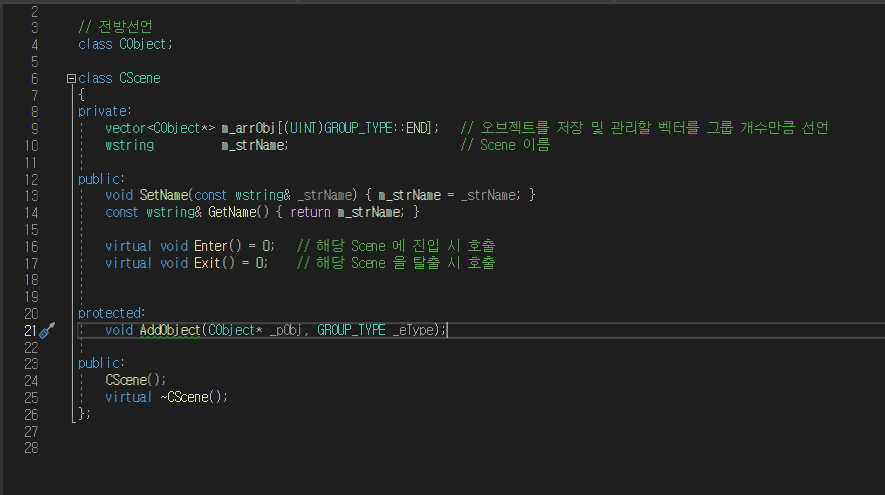
Task: Click the closing brace on line 26
Action: (x=82, y=413)
